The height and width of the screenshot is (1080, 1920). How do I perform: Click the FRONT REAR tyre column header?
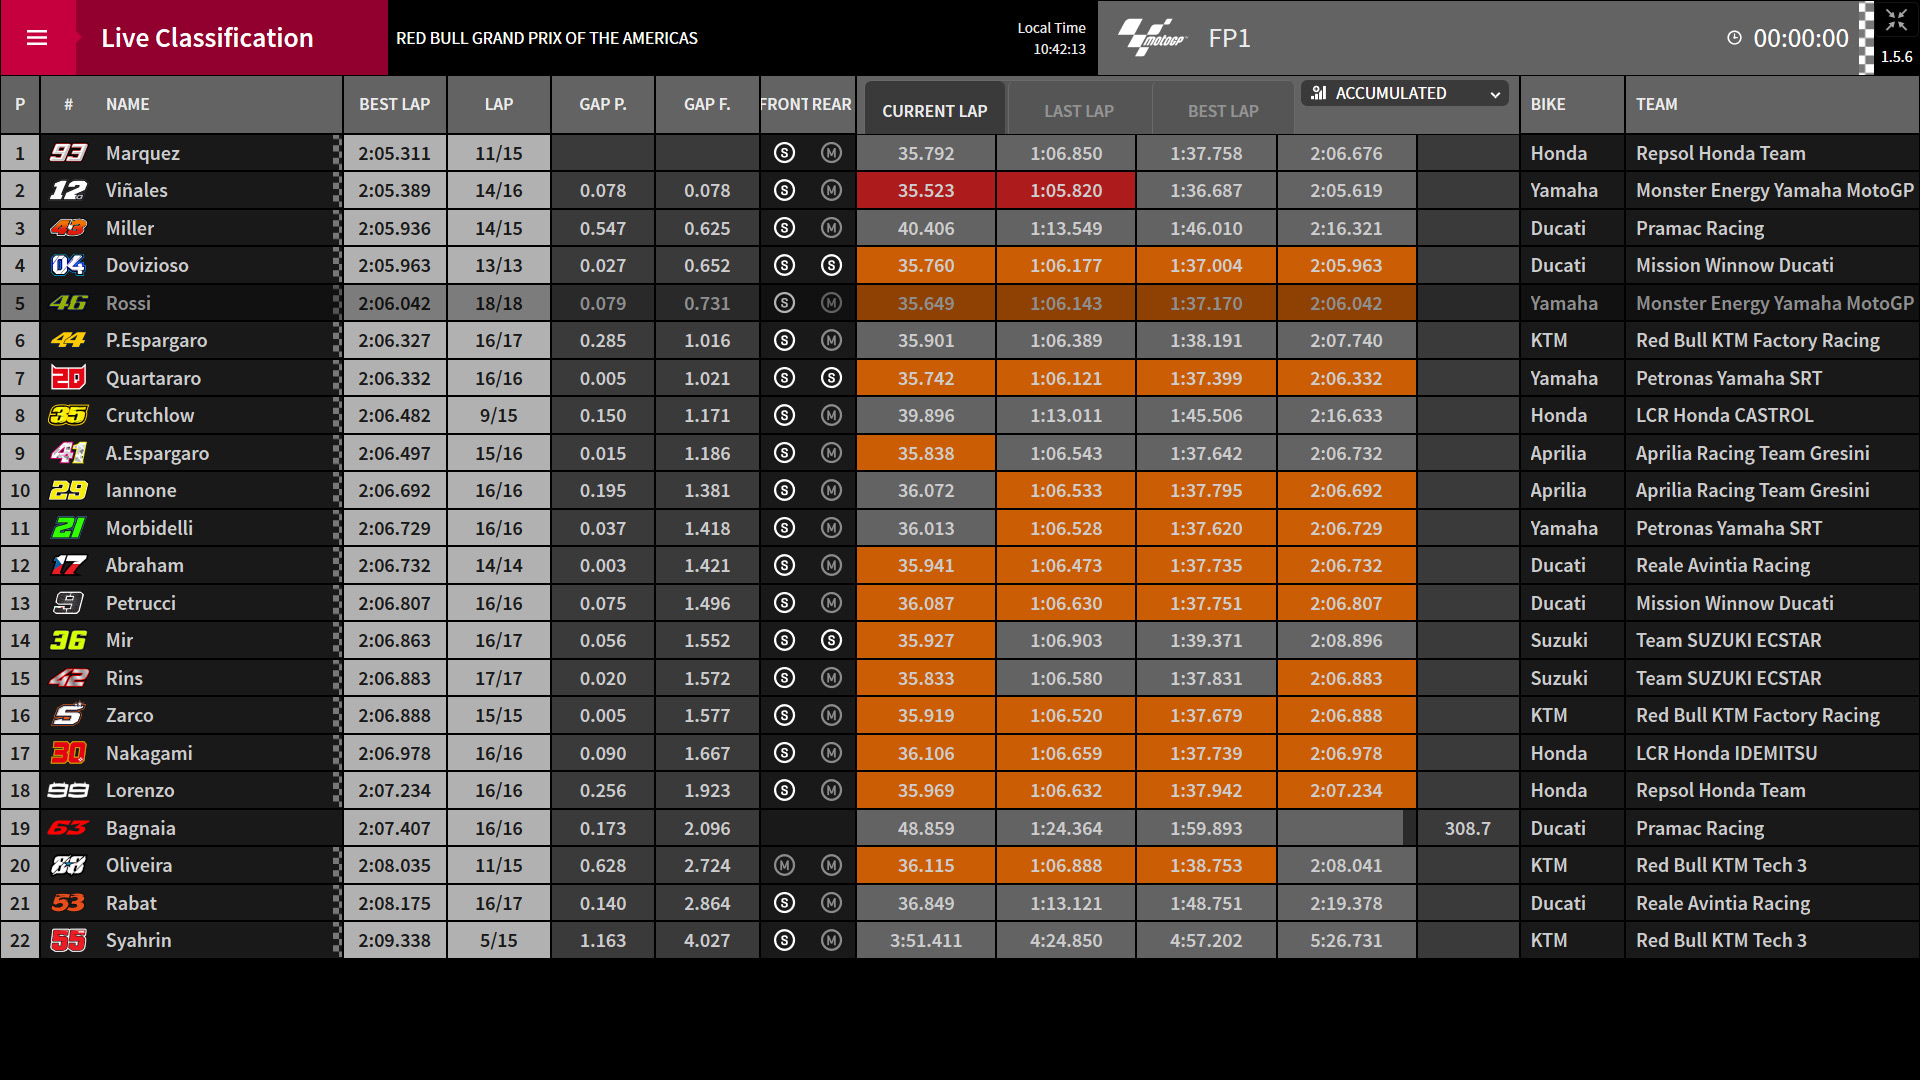click(806, 104)
